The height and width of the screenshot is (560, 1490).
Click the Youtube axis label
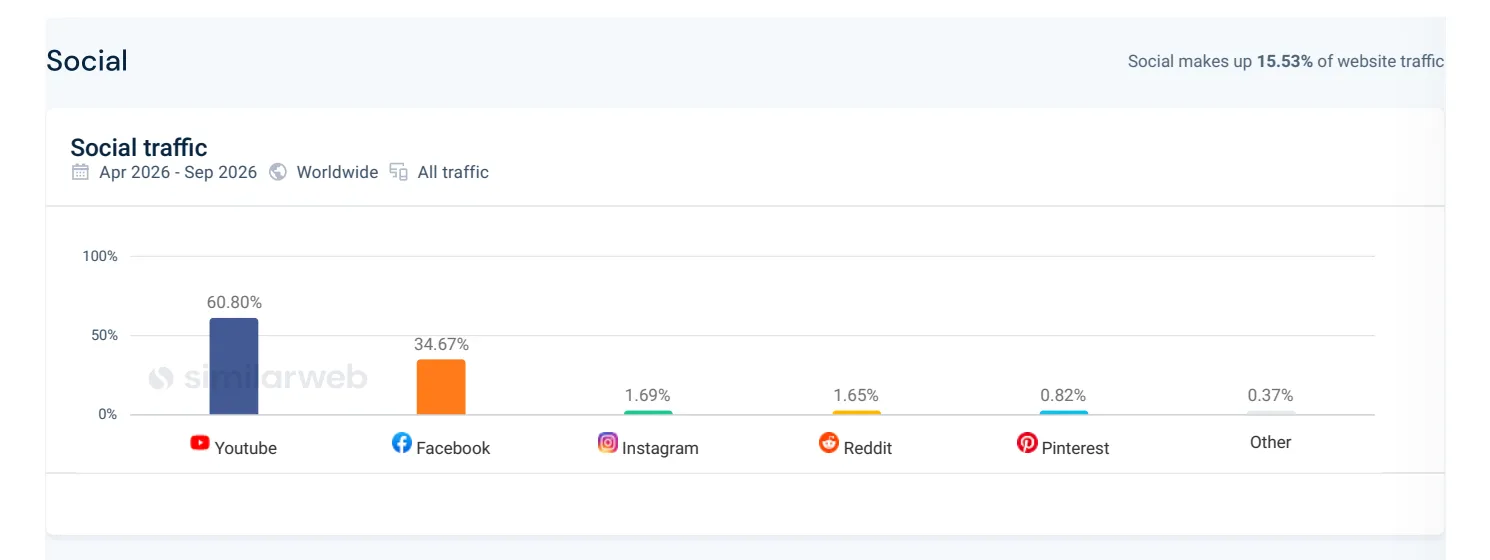246,448
